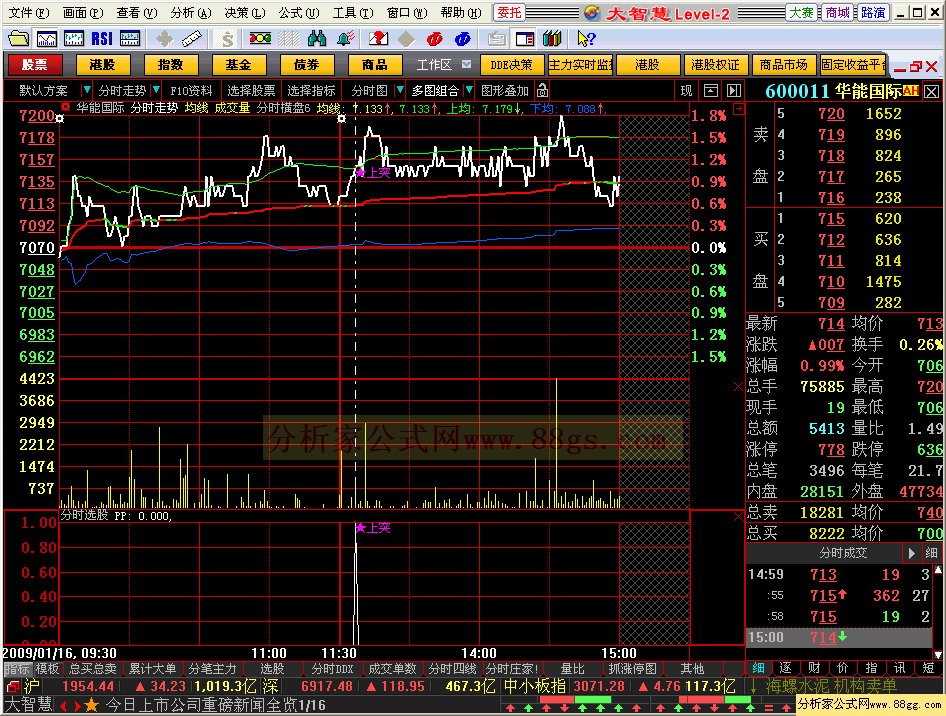Switch to the 指数 market tab
The height and width of the screenshot is (716, 946).
(x=170, y=65)
